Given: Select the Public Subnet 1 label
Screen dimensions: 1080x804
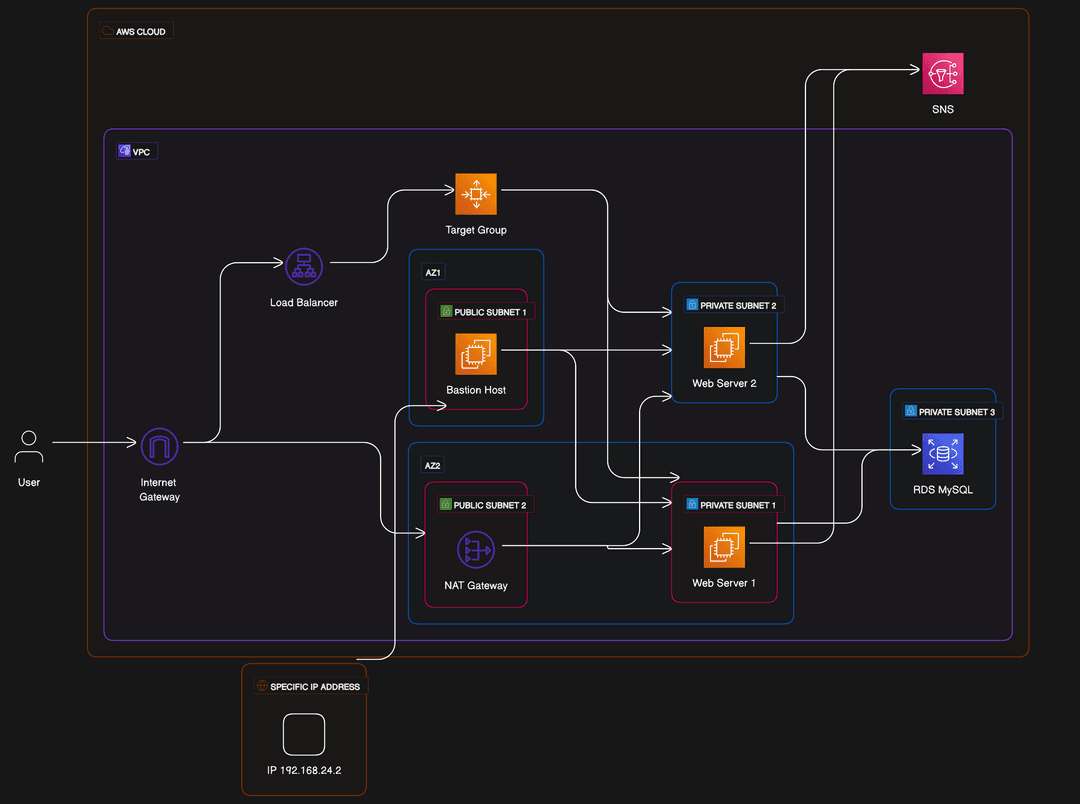Looking at the screenshot, I should pos(483,312).
